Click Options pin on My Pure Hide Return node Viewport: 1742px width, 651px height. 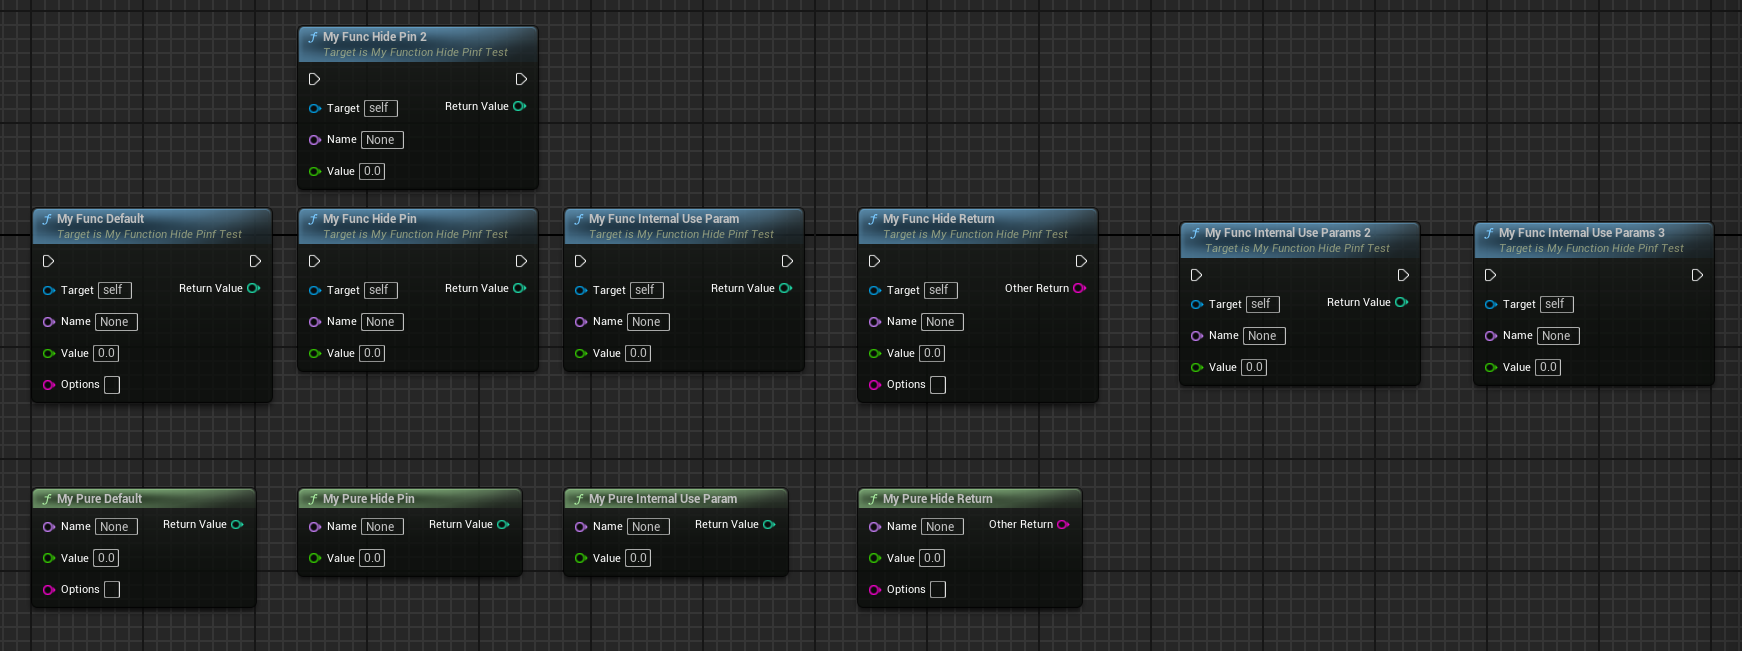pos(875,590)
